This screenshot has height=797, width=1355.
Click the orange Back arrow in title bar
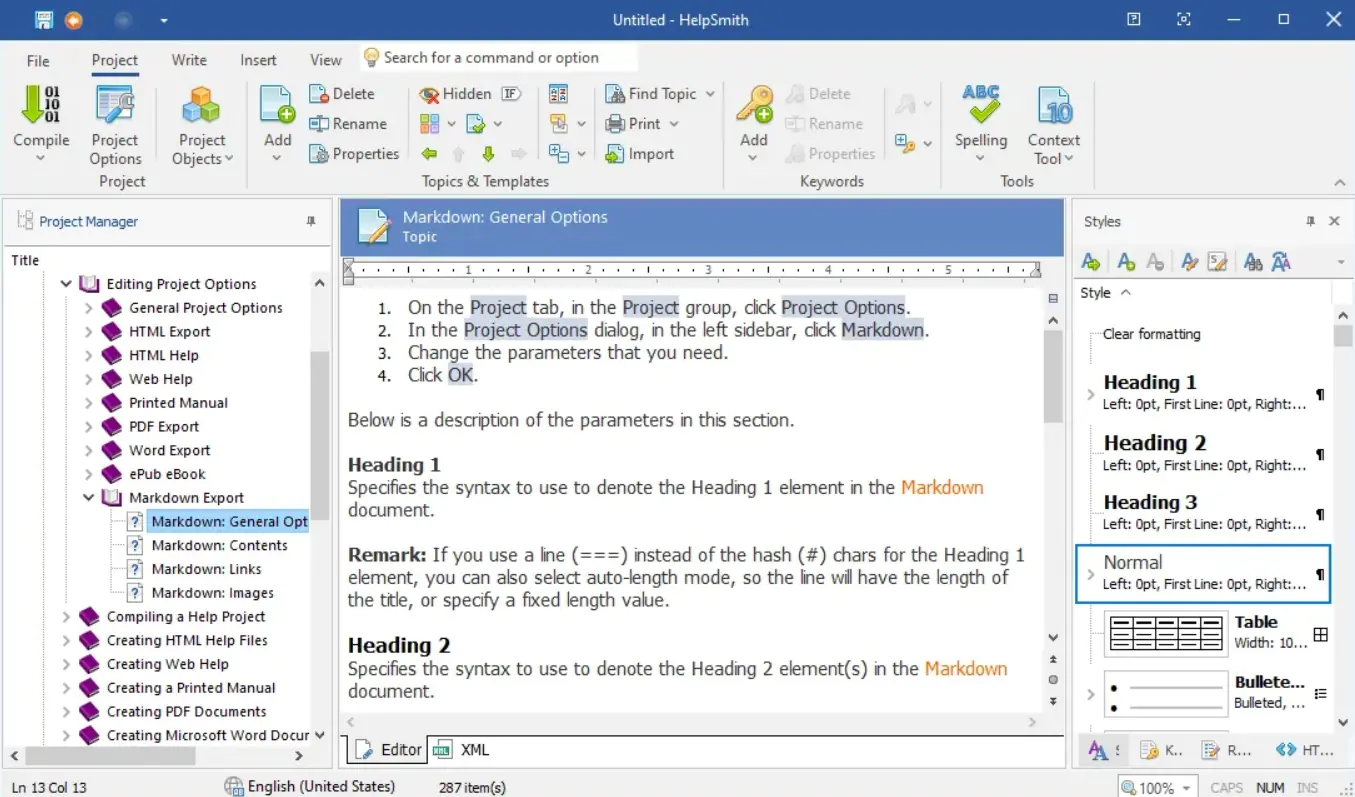click(74, 19)
